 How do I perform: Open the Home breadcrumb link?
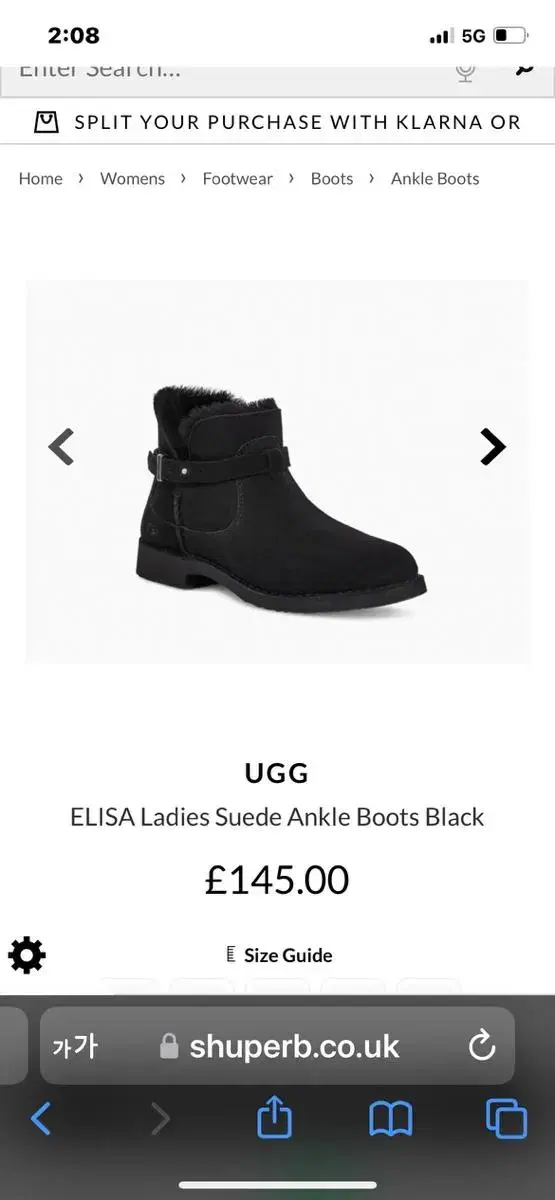[x=40, y=178]
